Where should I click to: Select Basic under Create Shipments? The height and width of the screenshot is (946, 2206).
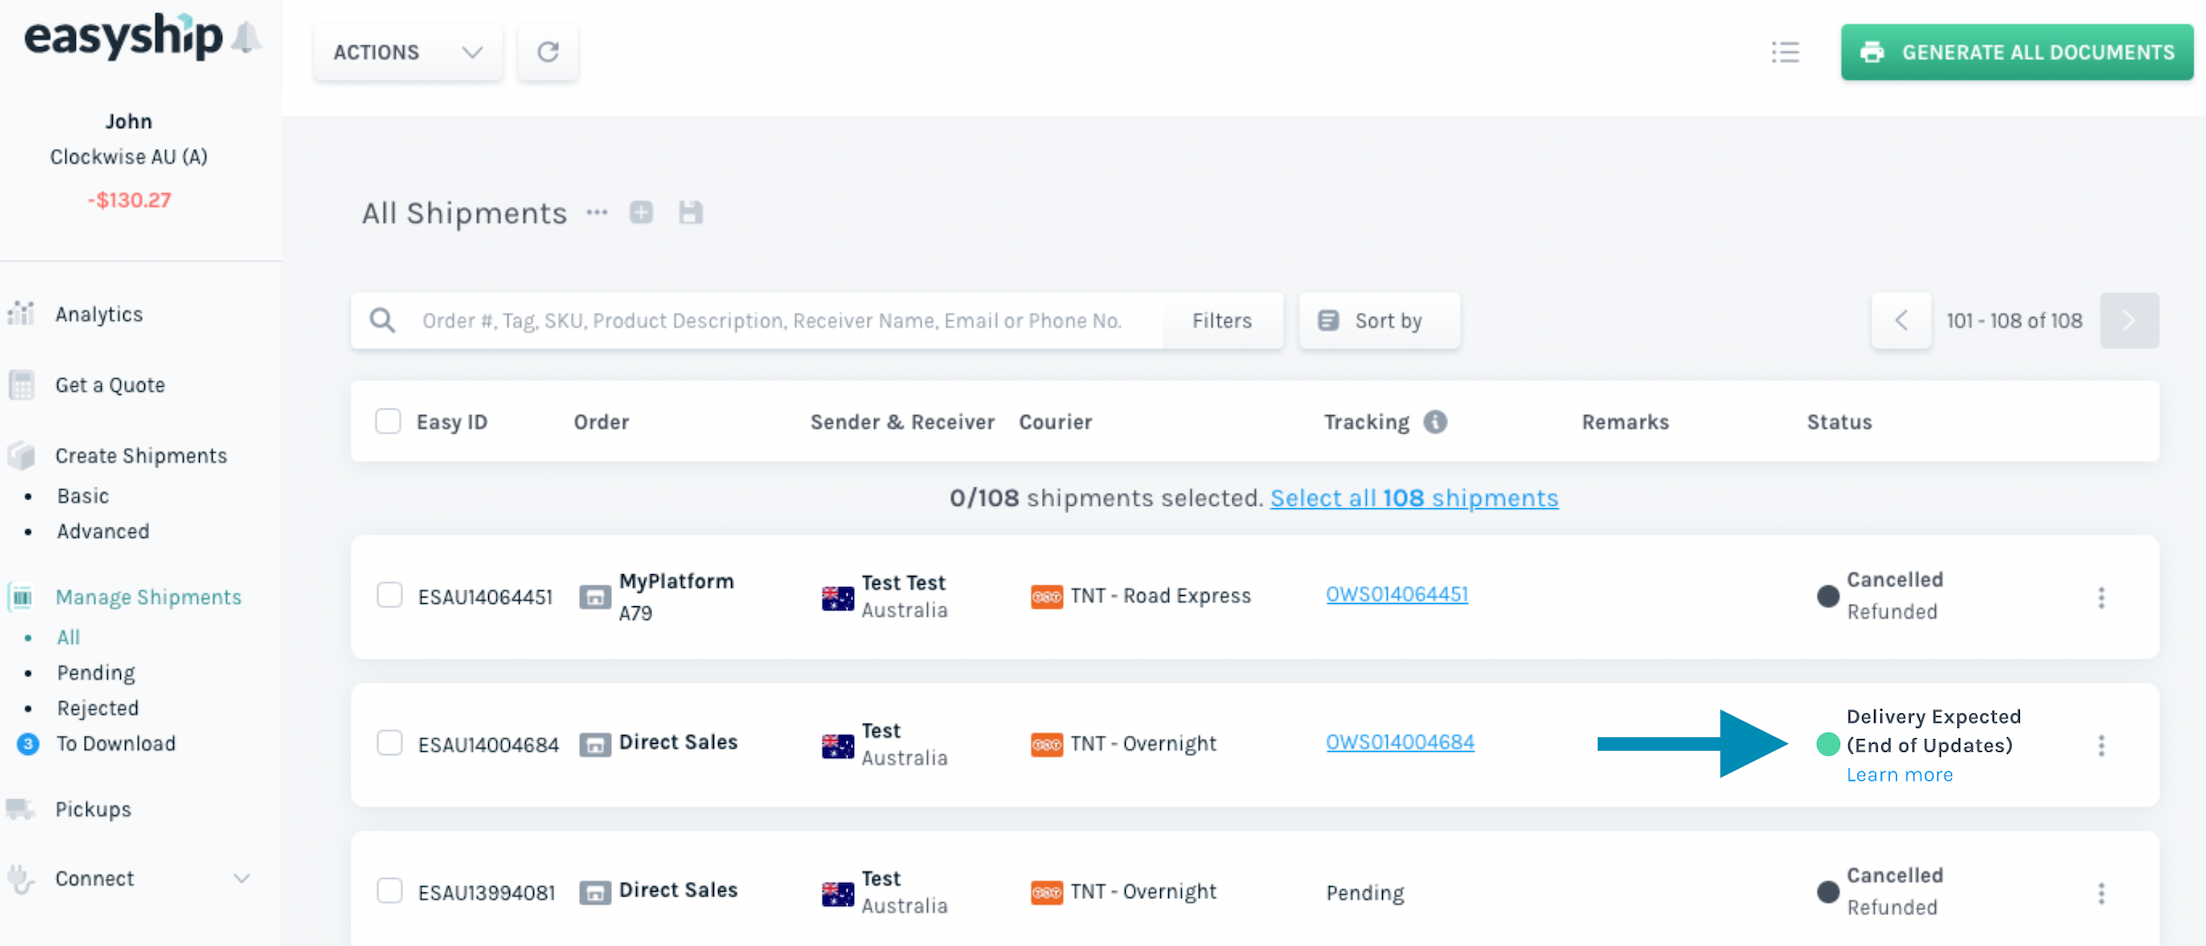tap(83, 496)
